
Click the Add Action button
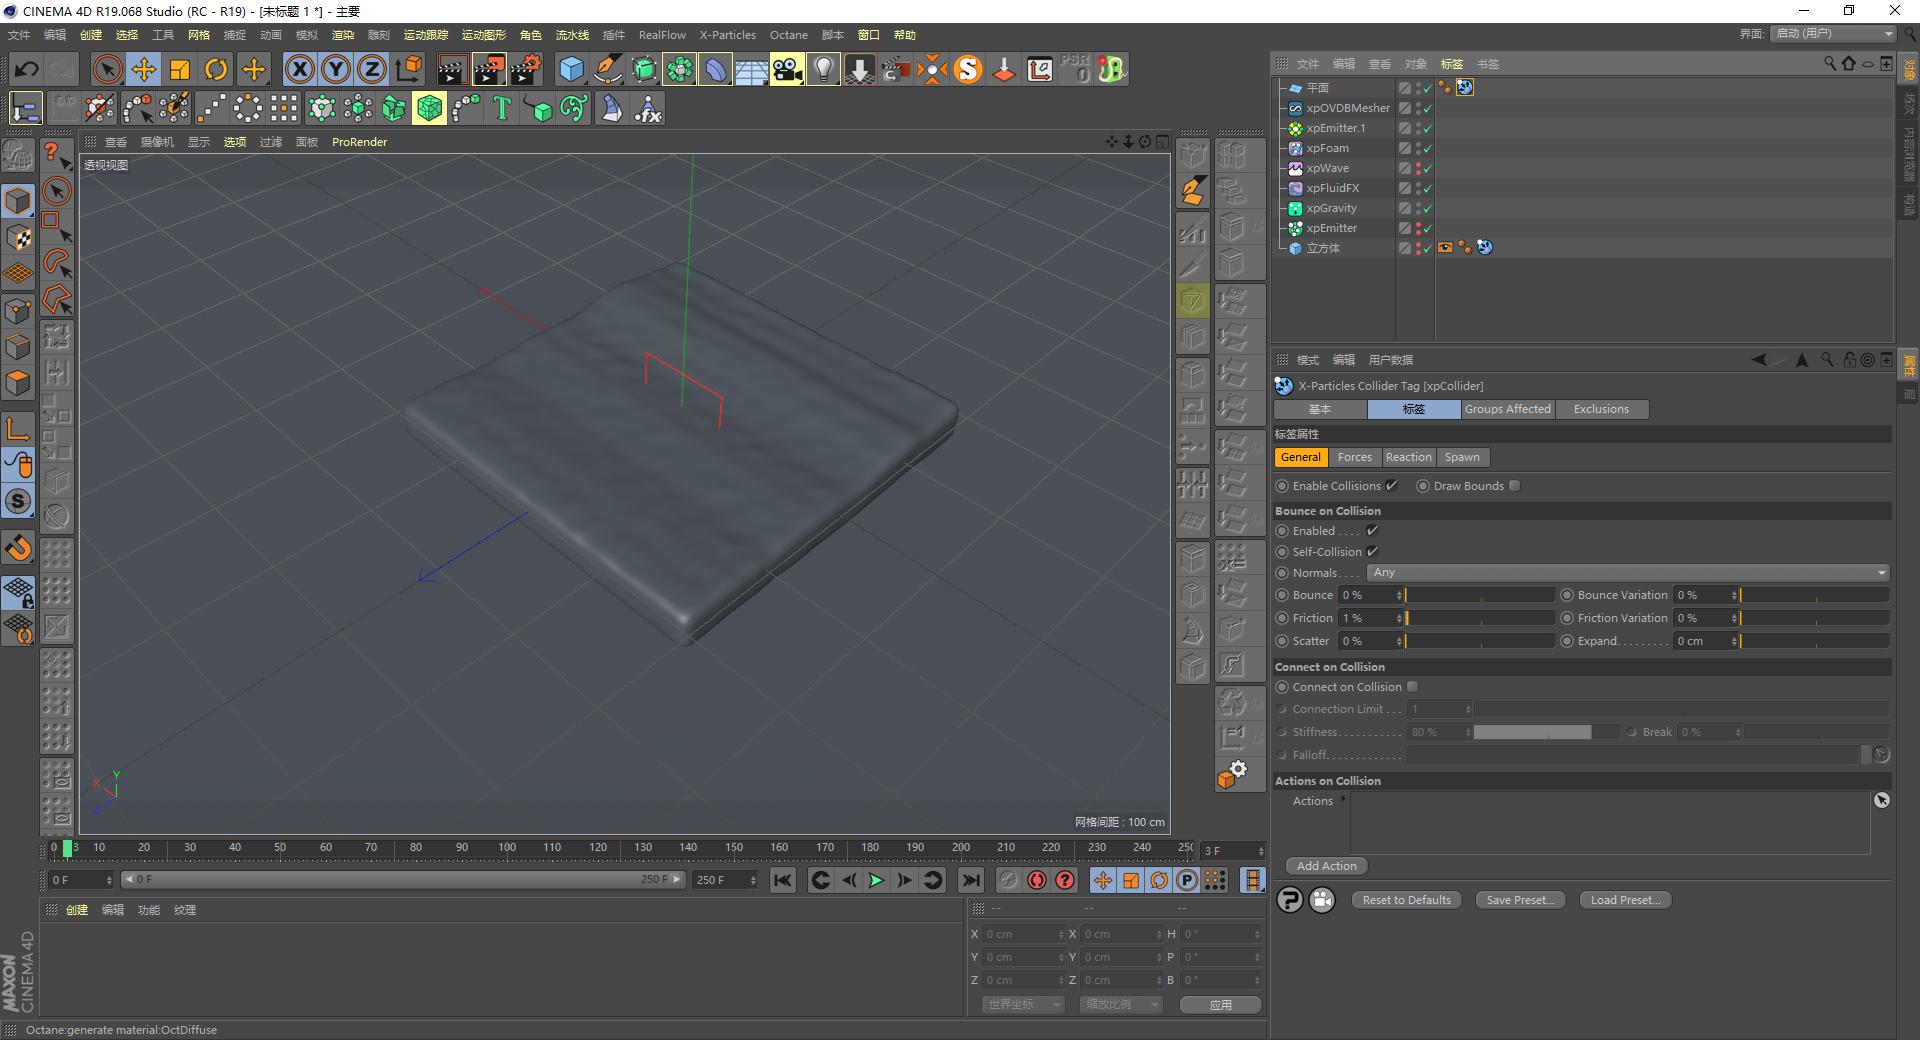[x=1325, y=866]
